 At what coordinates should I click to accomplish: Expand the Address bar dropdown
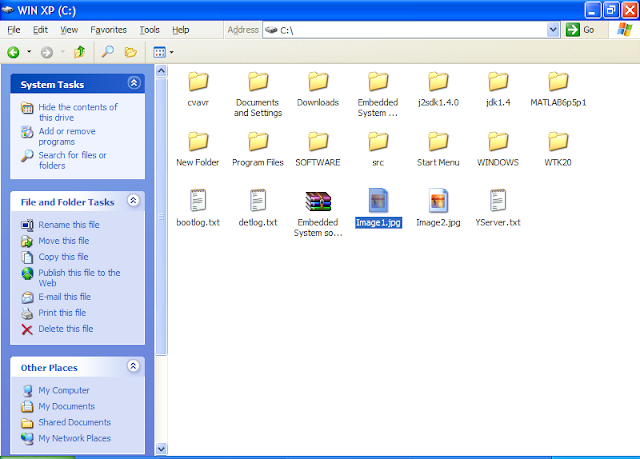[553, 30]
